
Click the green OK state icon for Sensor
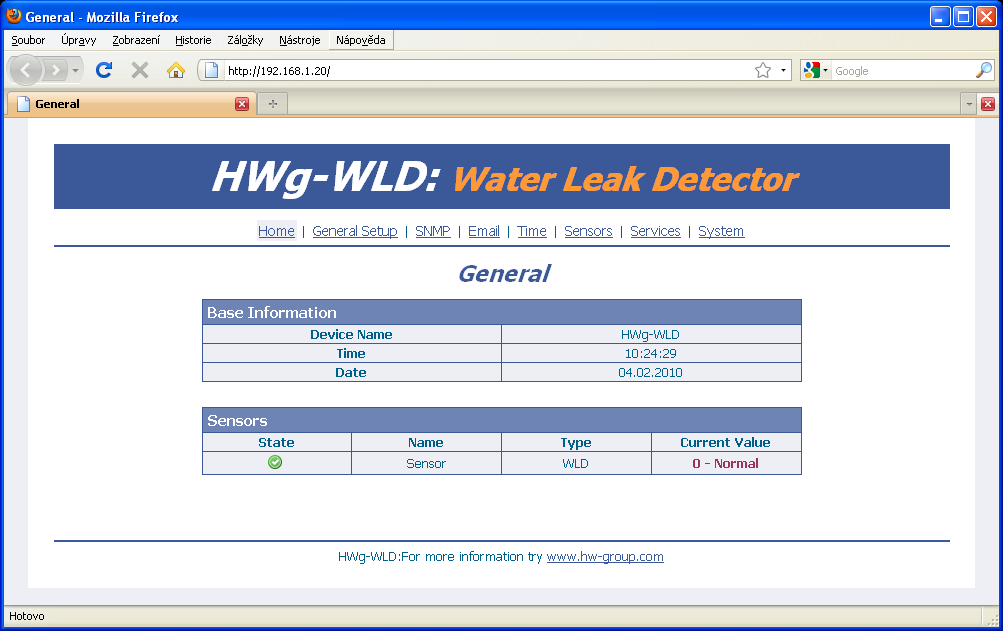[x=275, y=462]
